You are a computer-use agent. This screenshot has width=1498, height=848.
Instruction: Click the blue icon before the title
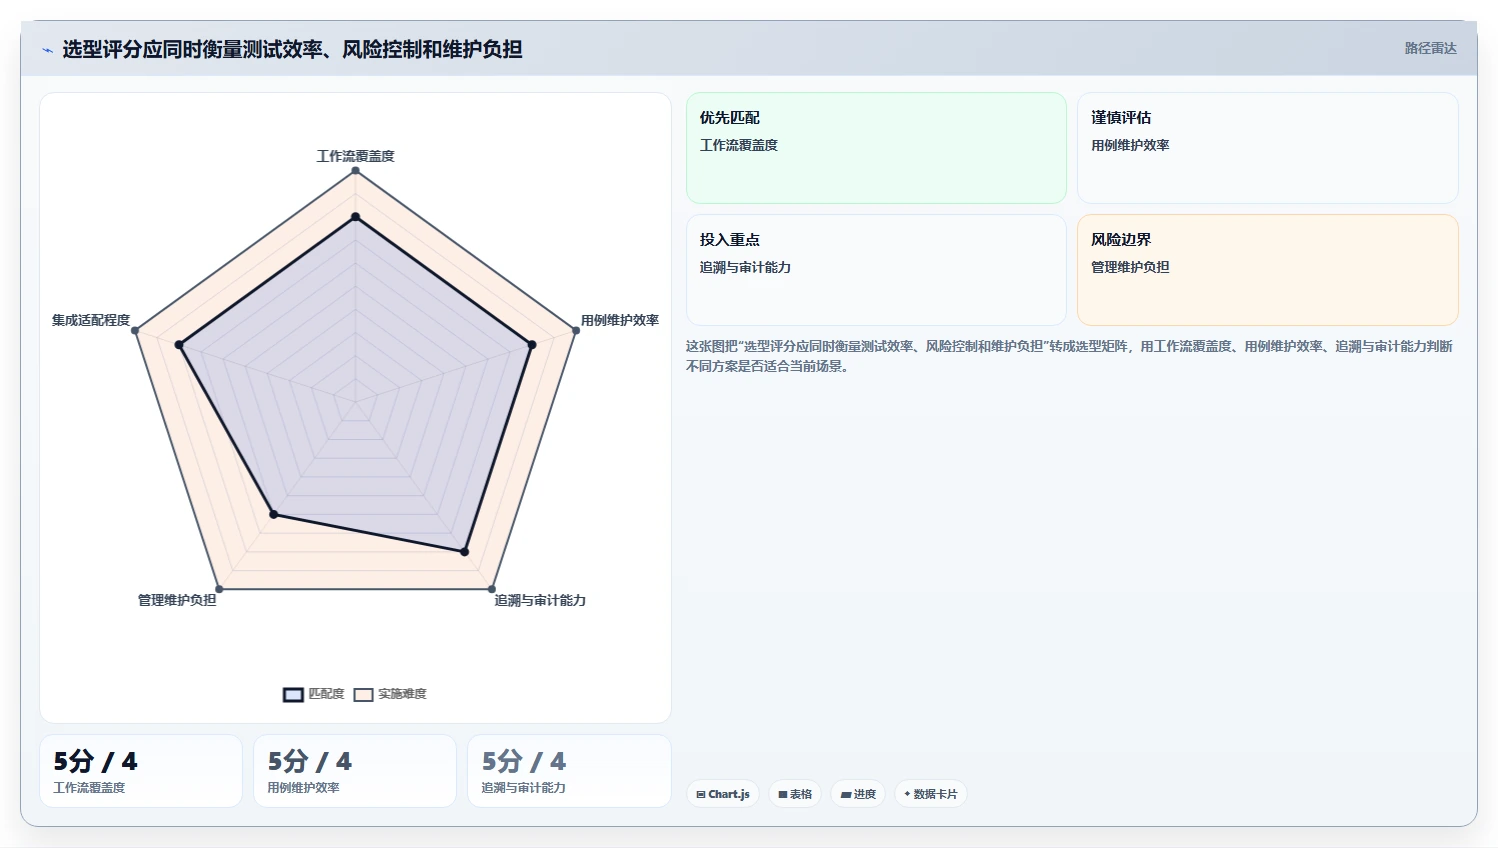click(47, 50)
